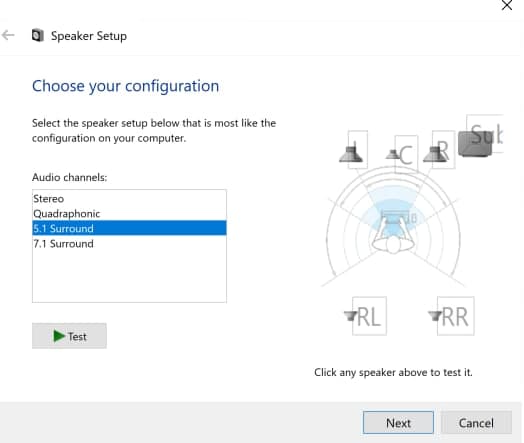Go back using the back arrow
This screenshot has height=443, width=524.
pyautogui.click(x=8, y=35)
